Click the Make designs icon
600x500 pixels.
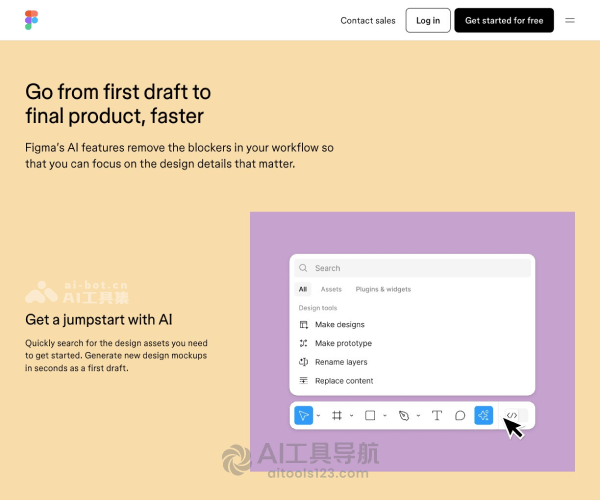point(303,325)
